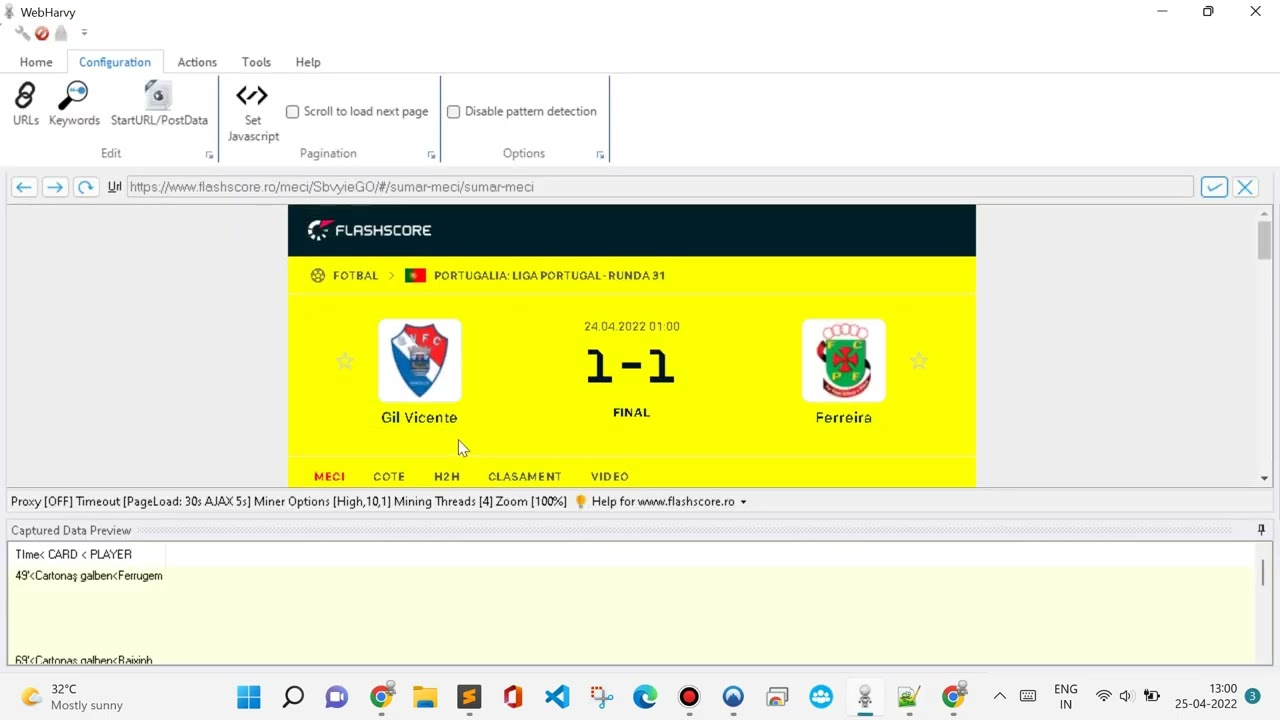Show hidden system tray icons
The image size is (1280, 720).
point(999,697)
